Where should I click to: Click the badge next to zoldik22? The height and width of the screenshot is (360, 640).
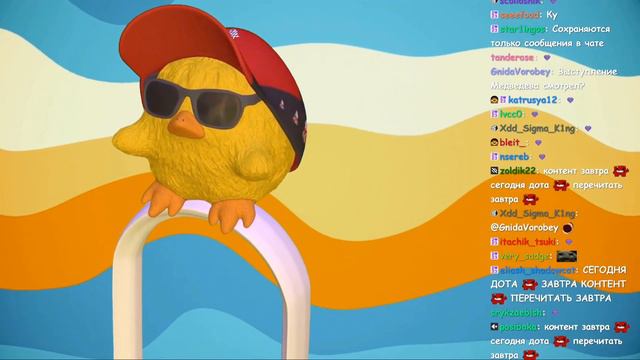[494, 171]
